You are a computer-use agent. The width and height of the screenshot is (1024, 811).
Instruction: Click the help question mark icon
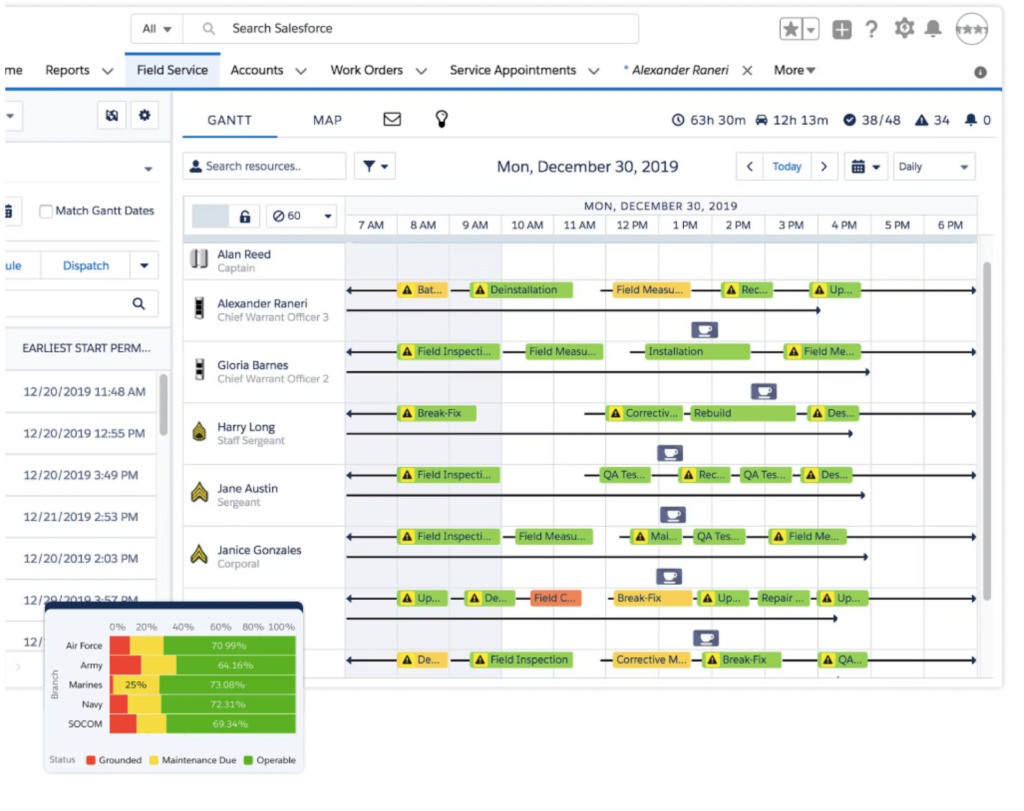[871, 28]
